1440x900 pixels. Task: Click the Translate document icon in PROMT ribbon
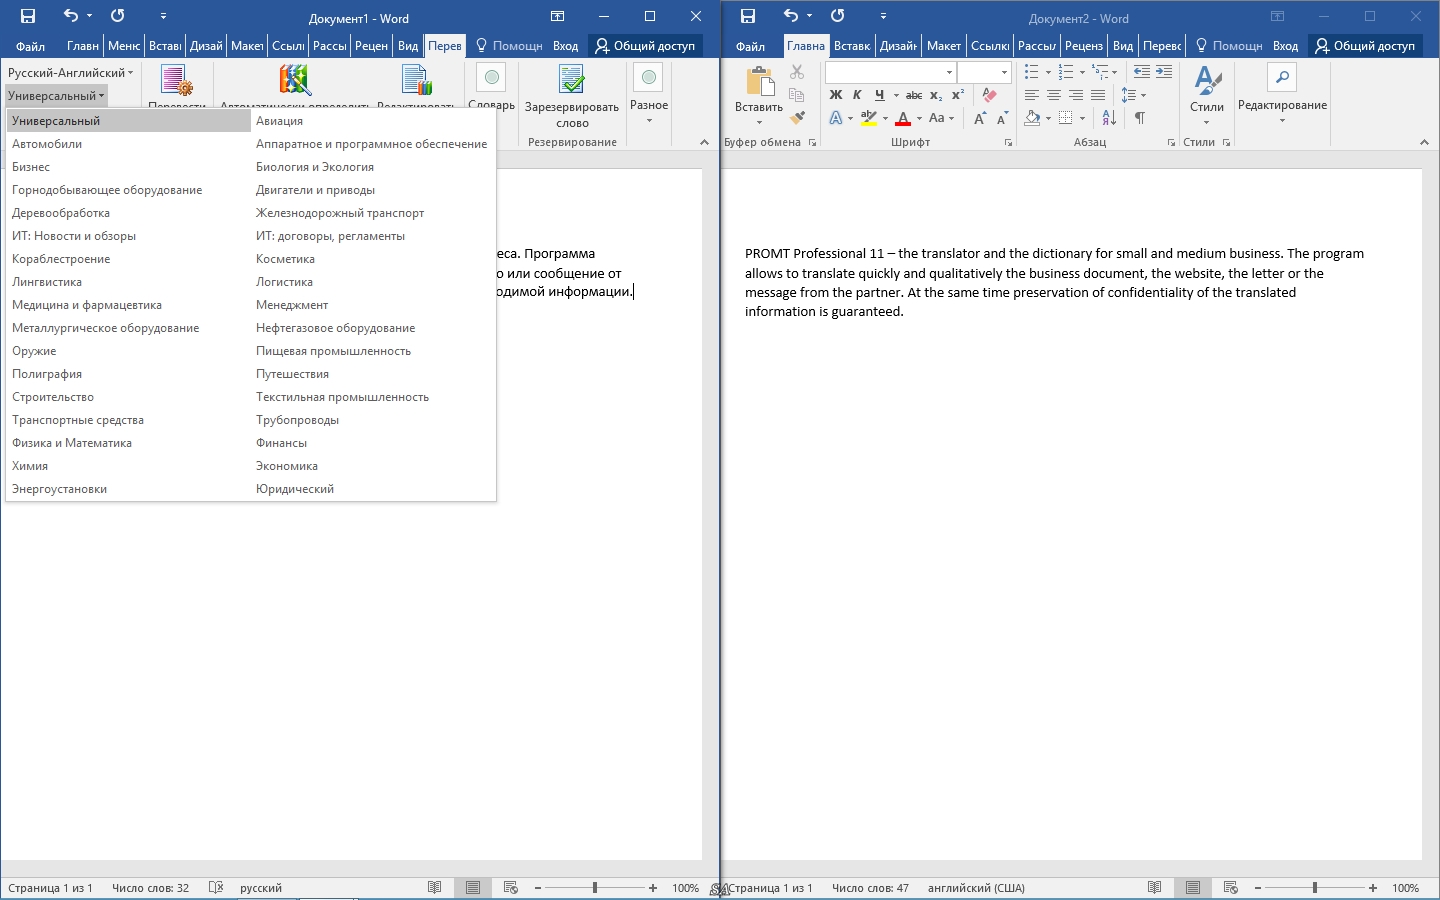coord(177,82)
